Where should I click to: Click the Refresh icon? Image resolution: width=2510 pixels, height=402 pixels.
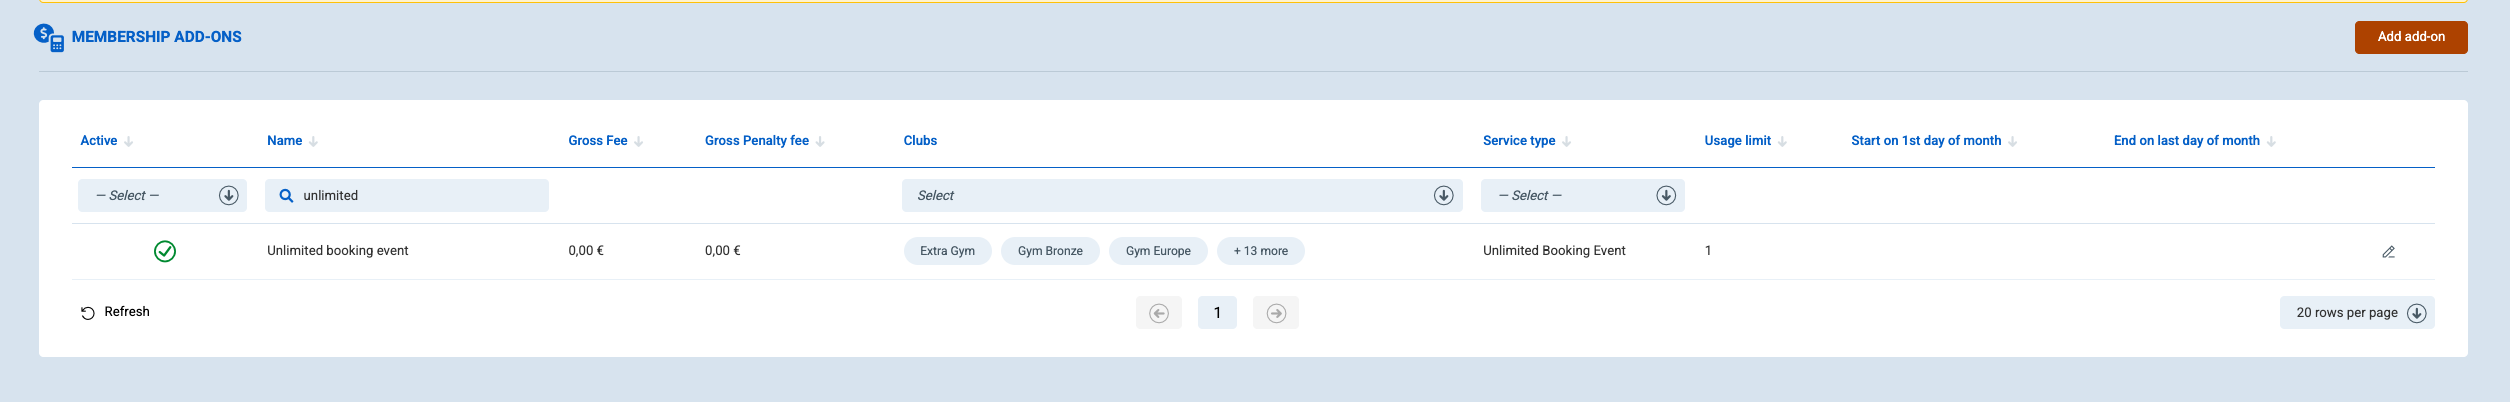[x=88, y=313]
